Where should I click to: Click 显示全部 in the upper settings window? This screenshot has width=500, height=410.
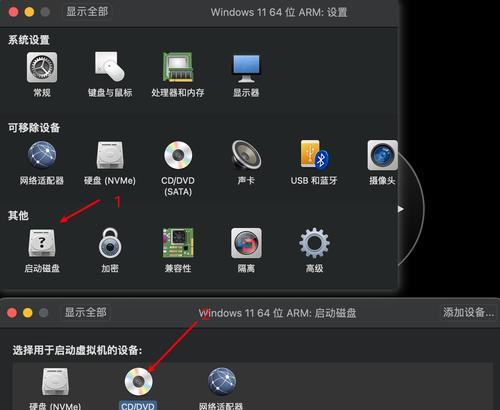[87, 12]
